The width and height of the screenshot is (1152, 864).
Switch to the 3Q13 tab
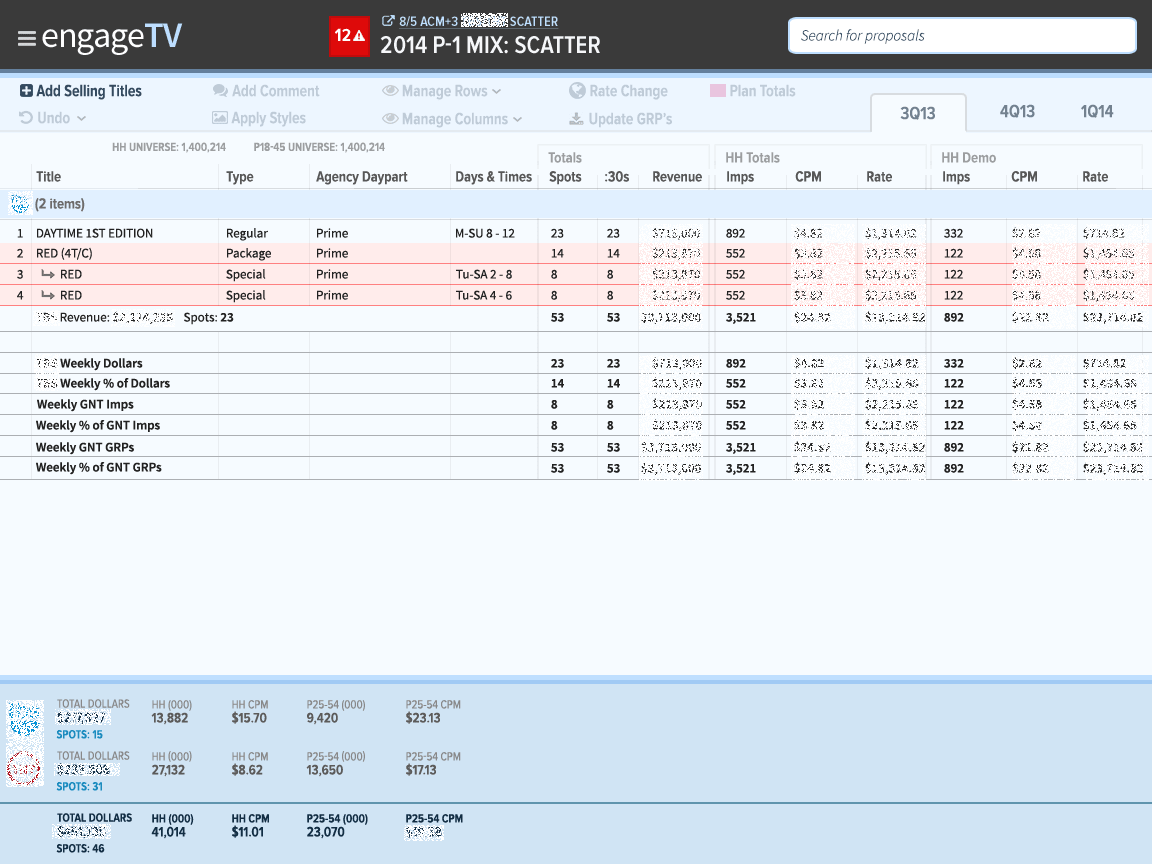tap(918, 113)
